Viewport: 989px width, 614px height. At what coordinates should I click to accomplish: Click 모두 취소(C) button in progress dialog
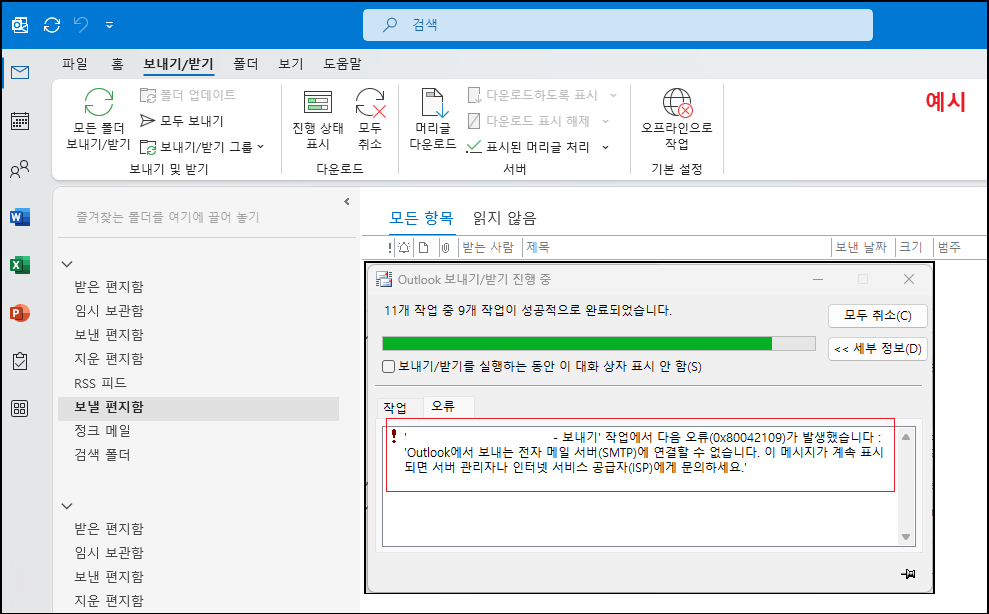click(877, 316)
